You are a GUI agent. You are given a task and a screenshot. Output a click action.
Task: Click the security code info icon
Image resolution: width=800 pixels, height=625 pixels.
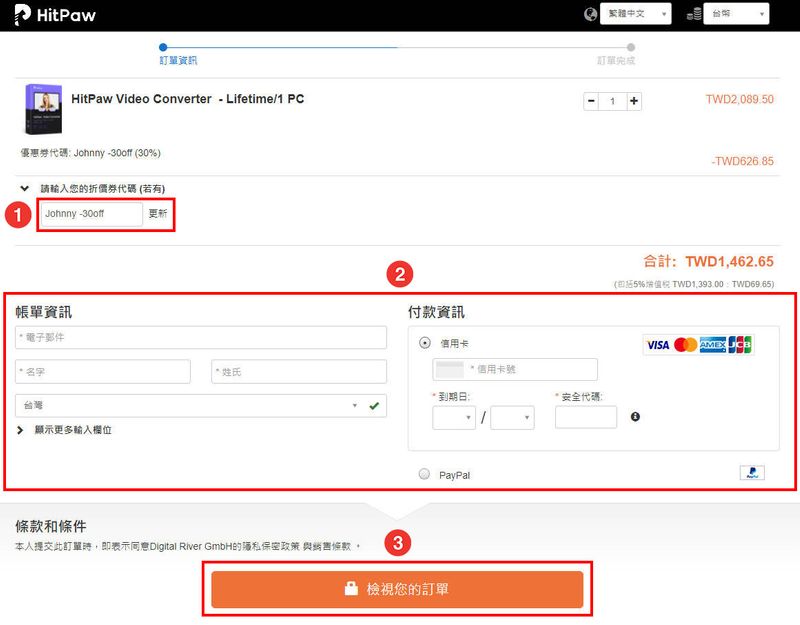click(635, 417)
